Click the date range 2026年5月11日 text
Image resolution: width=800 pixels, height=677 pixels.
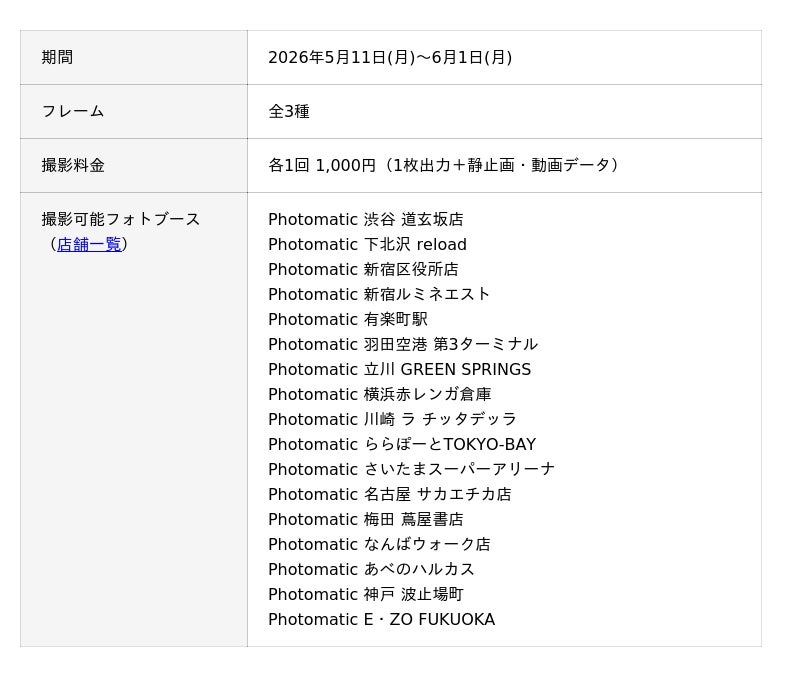[x=390, y=58]
